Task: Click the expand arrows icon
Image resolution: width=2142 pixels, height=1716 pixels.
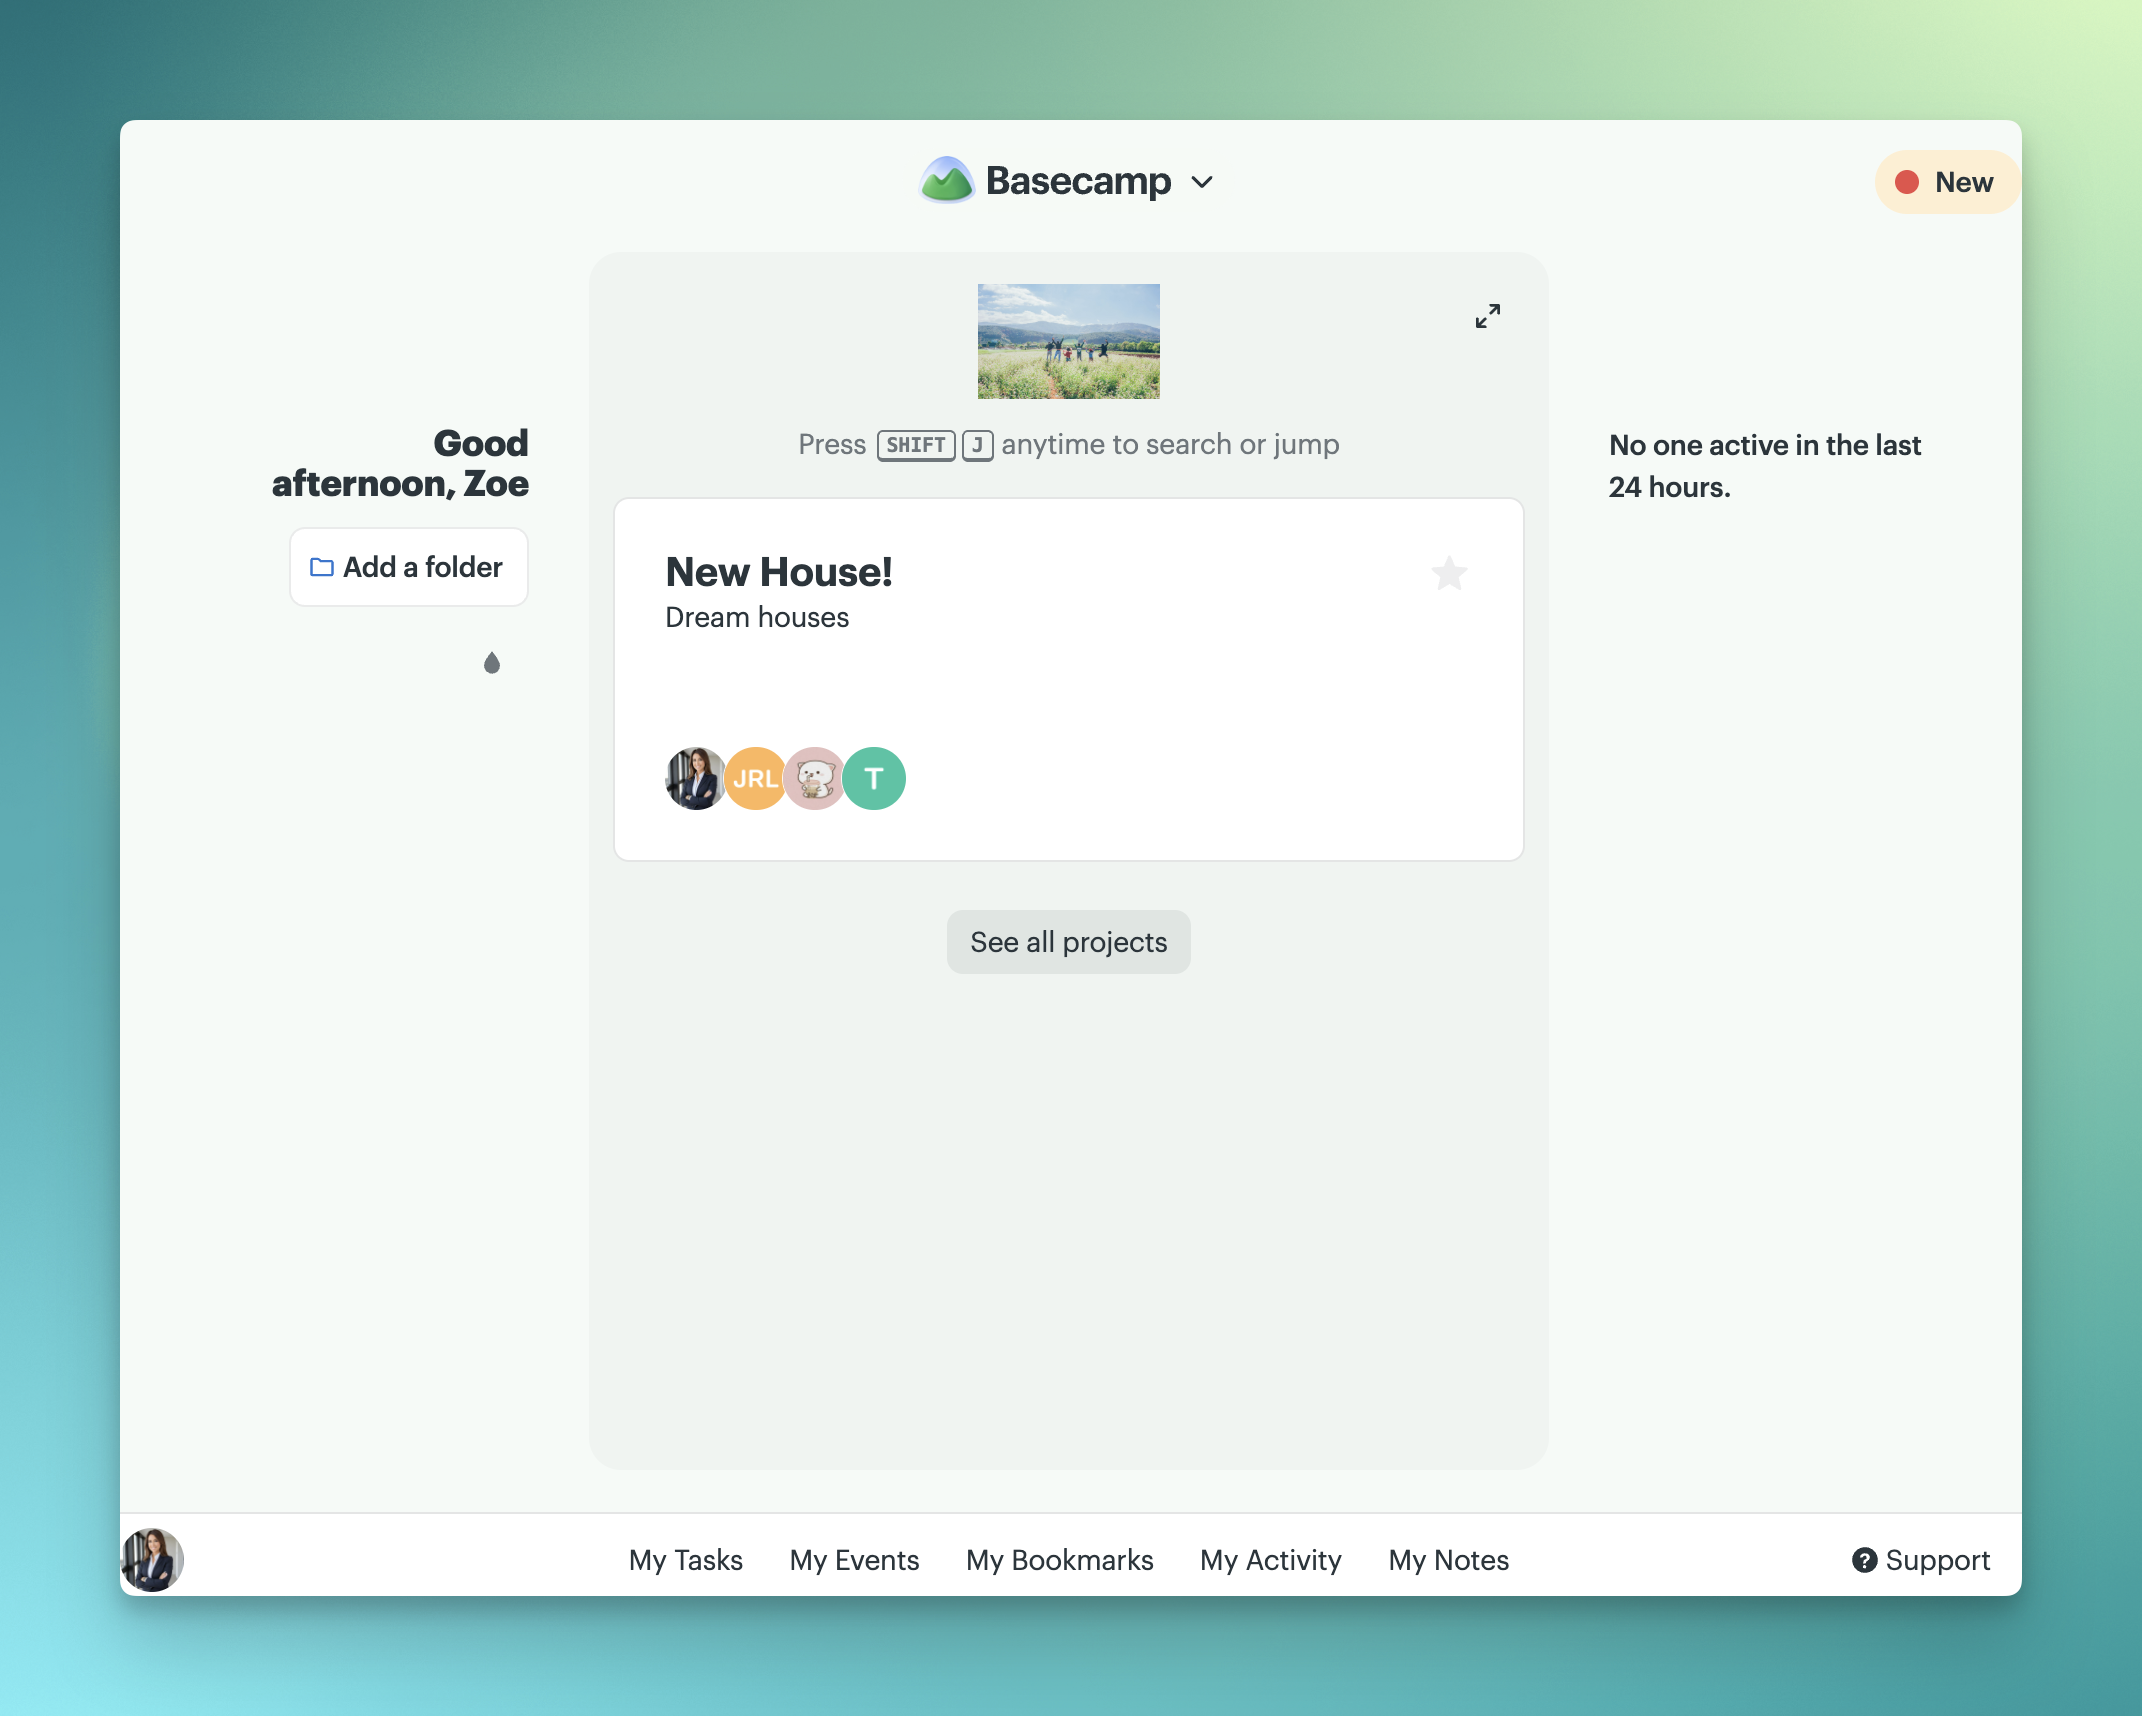Action: click(1488, 316)
